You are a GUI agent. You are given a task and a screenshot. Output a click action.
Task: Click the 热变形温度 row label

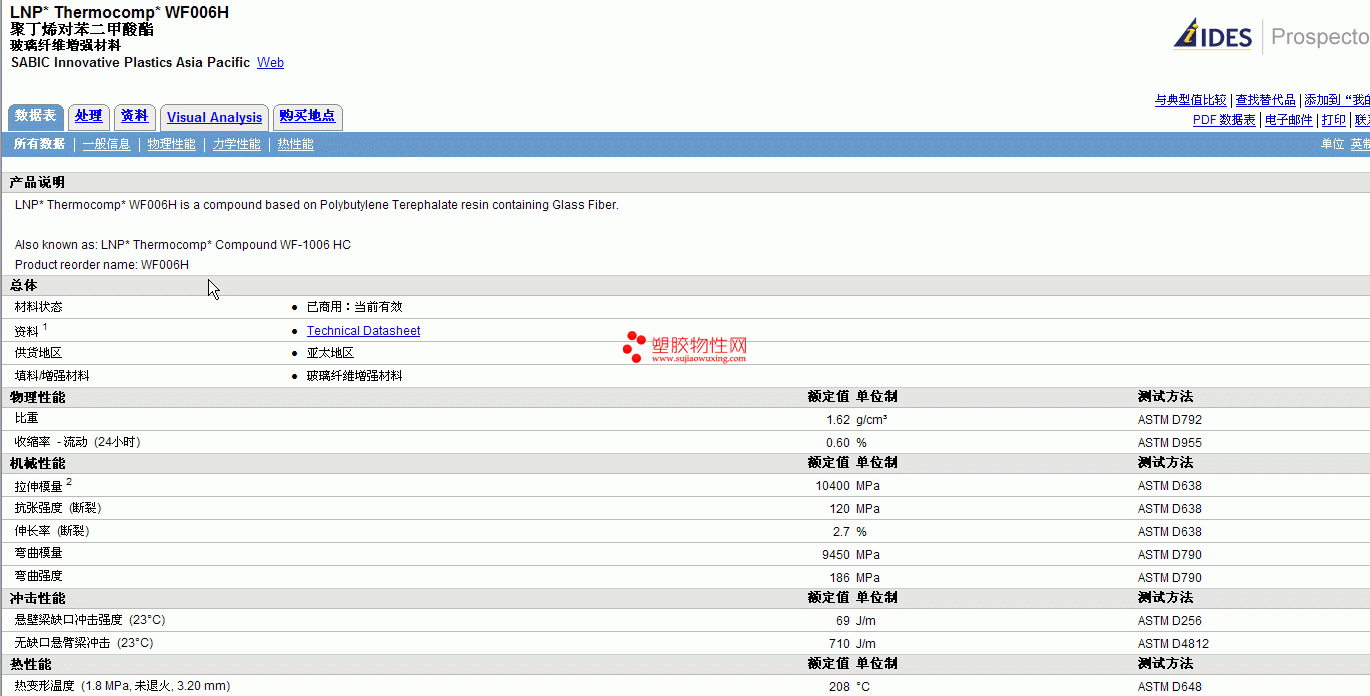(x=123, y=686)
